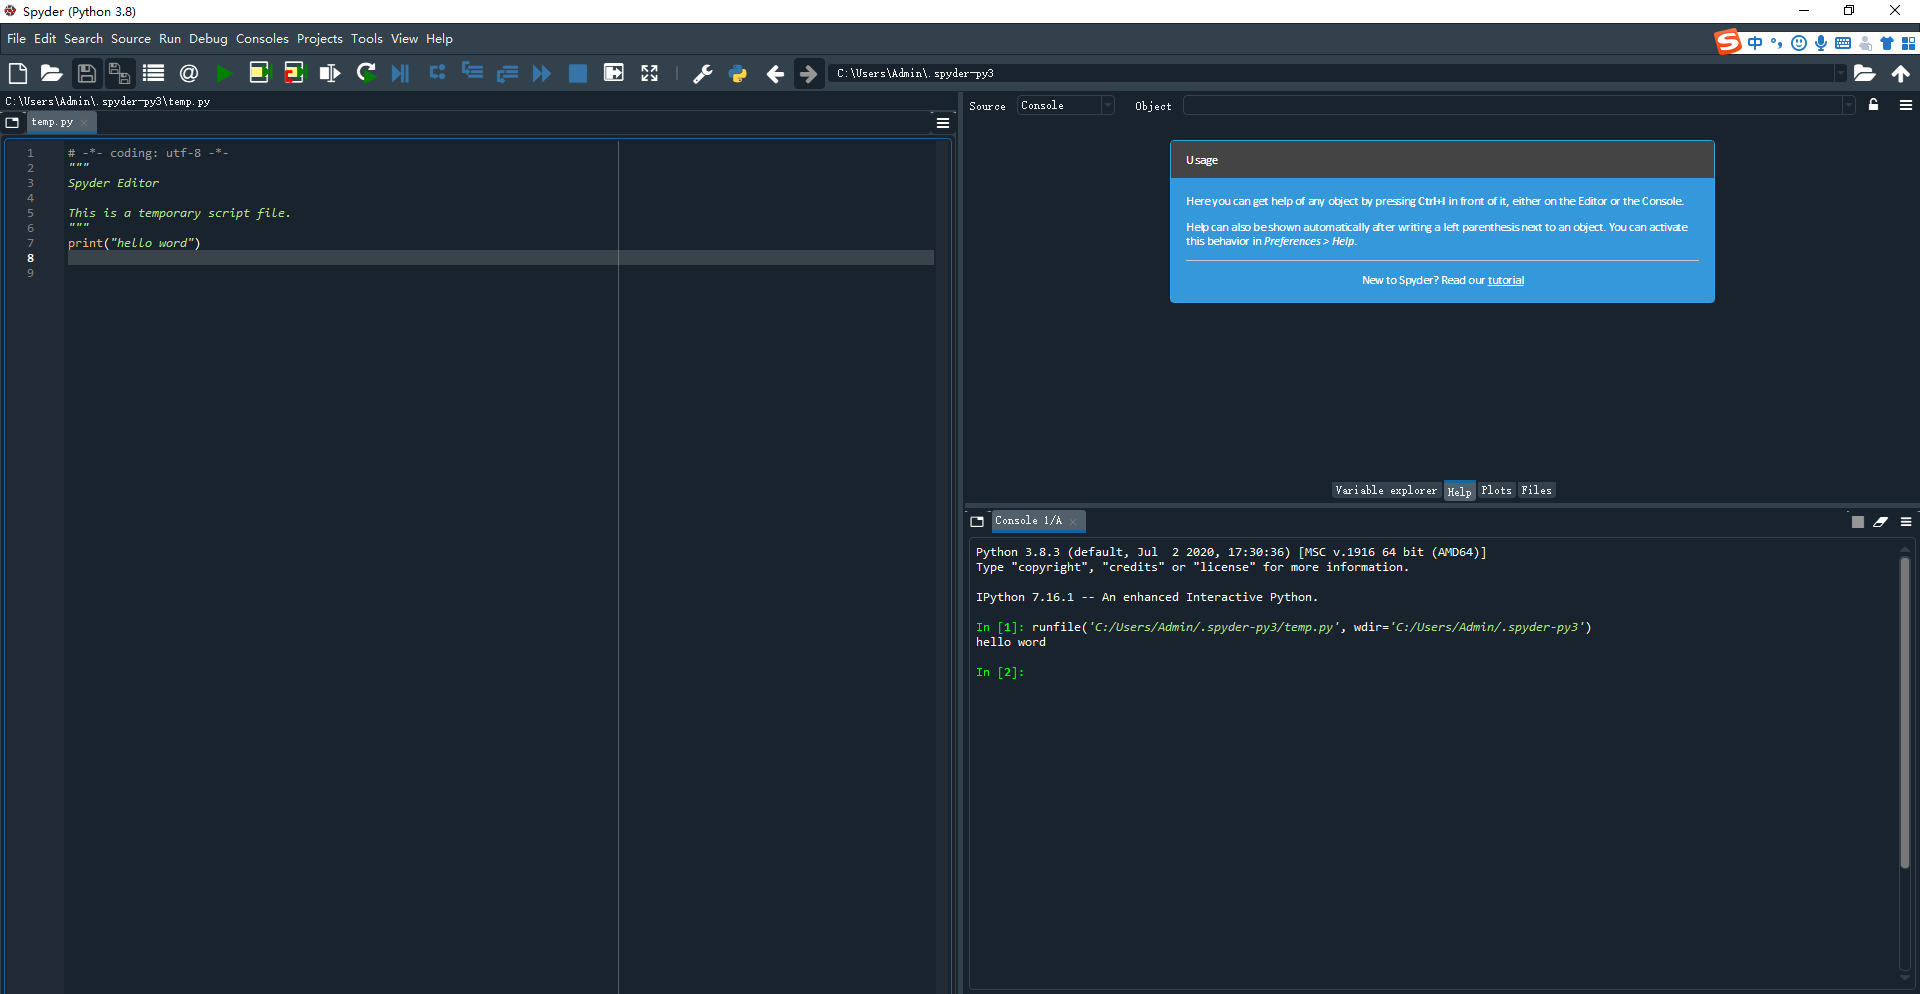This screenshot has width=1920, height=994.
Task: Create a new file with the toolbar icon
Action: pyautogui.click(x=17, y=73)
